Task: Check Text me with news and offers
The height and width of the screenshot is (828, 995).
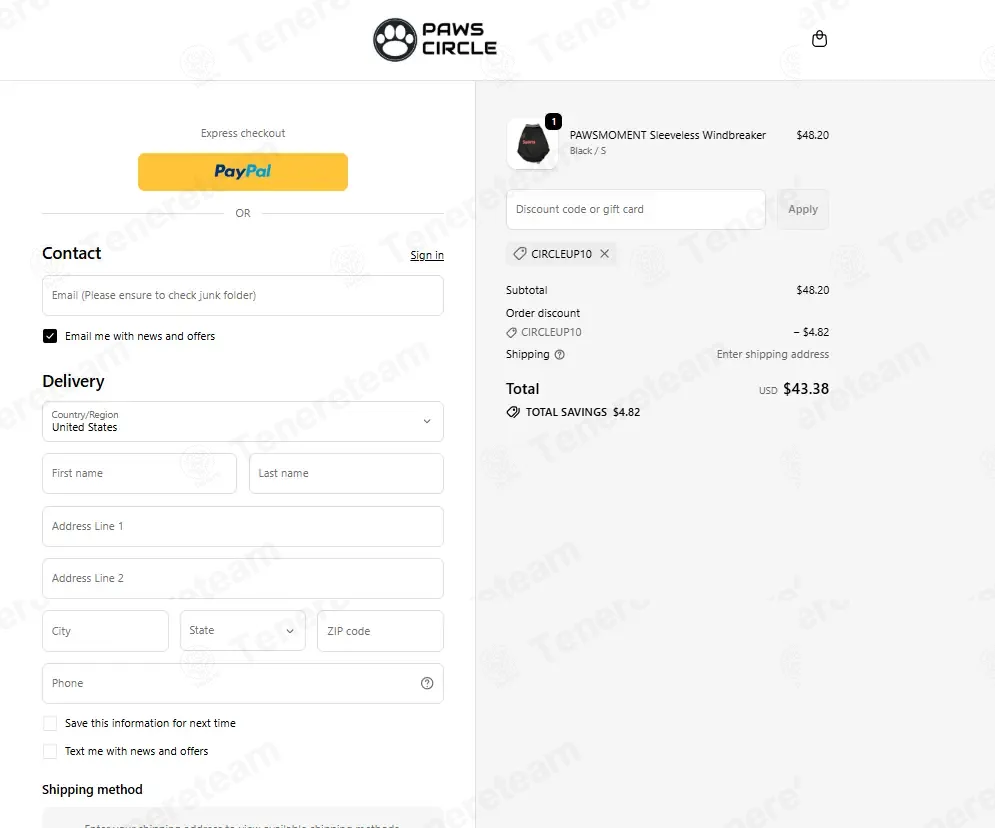Action: click(50, 751)
